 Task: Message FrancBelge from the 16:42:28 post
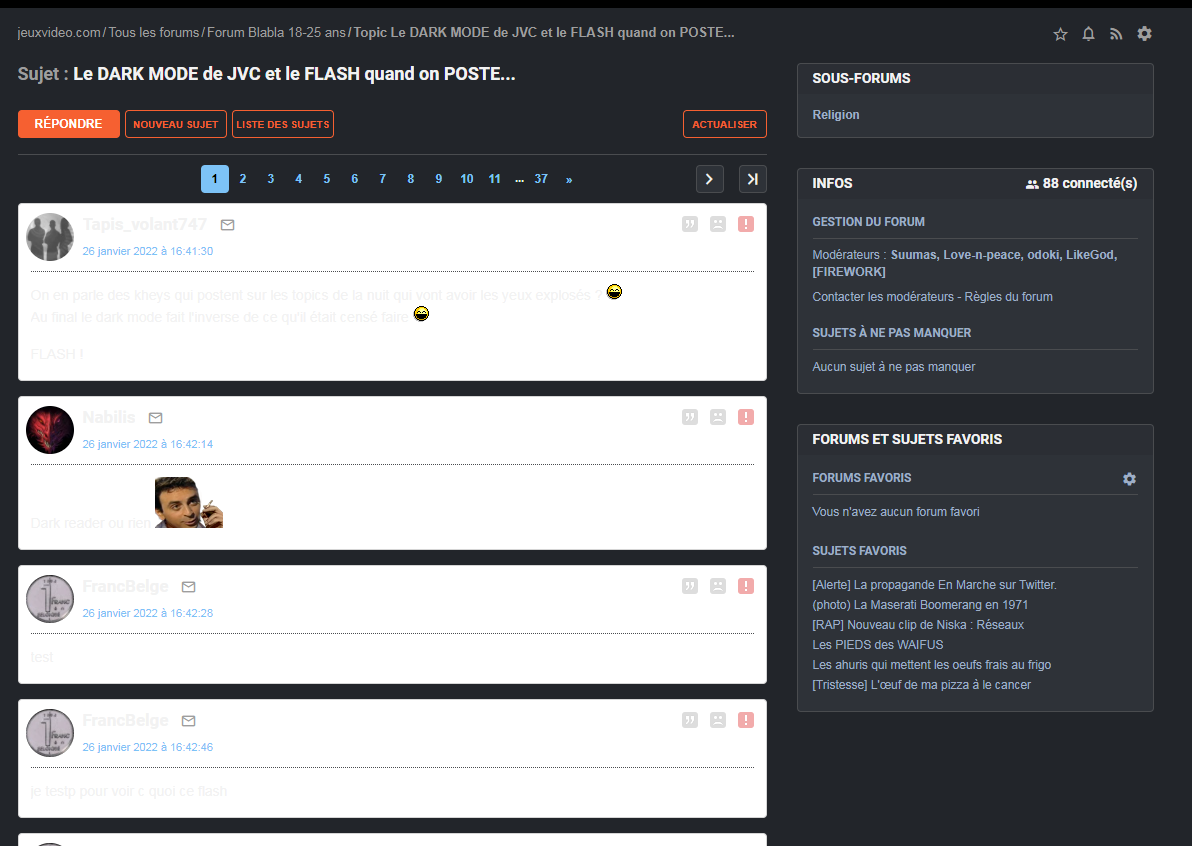189,587
